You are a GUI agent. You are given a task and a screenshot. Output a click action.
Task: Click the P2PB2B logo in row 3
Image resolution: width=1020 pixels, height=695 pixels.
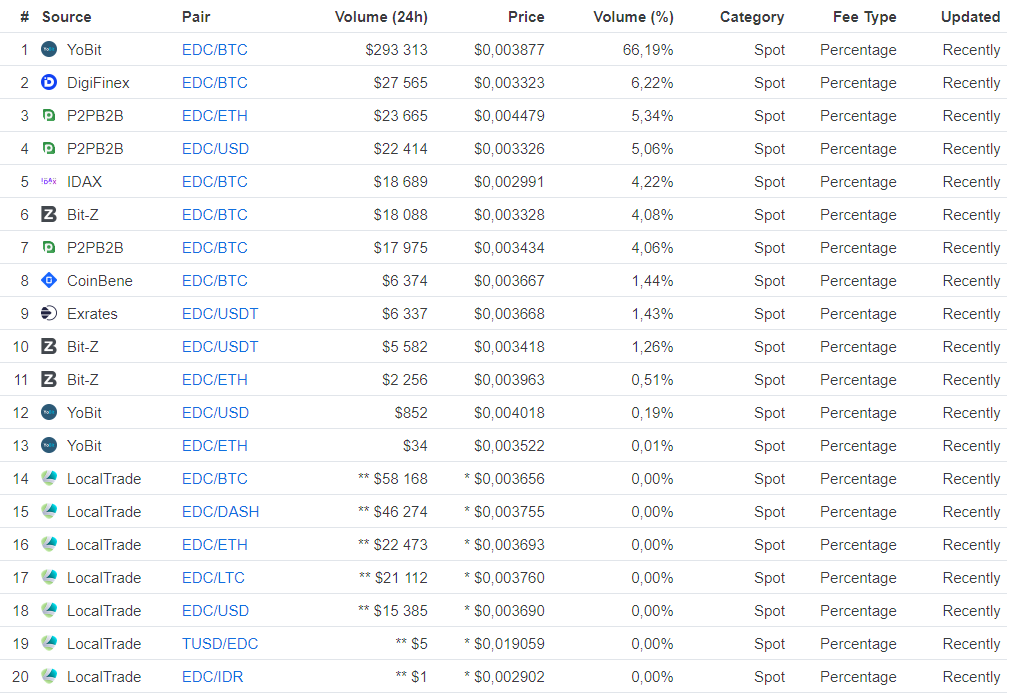pyautogui.click(x=49, y=116)
